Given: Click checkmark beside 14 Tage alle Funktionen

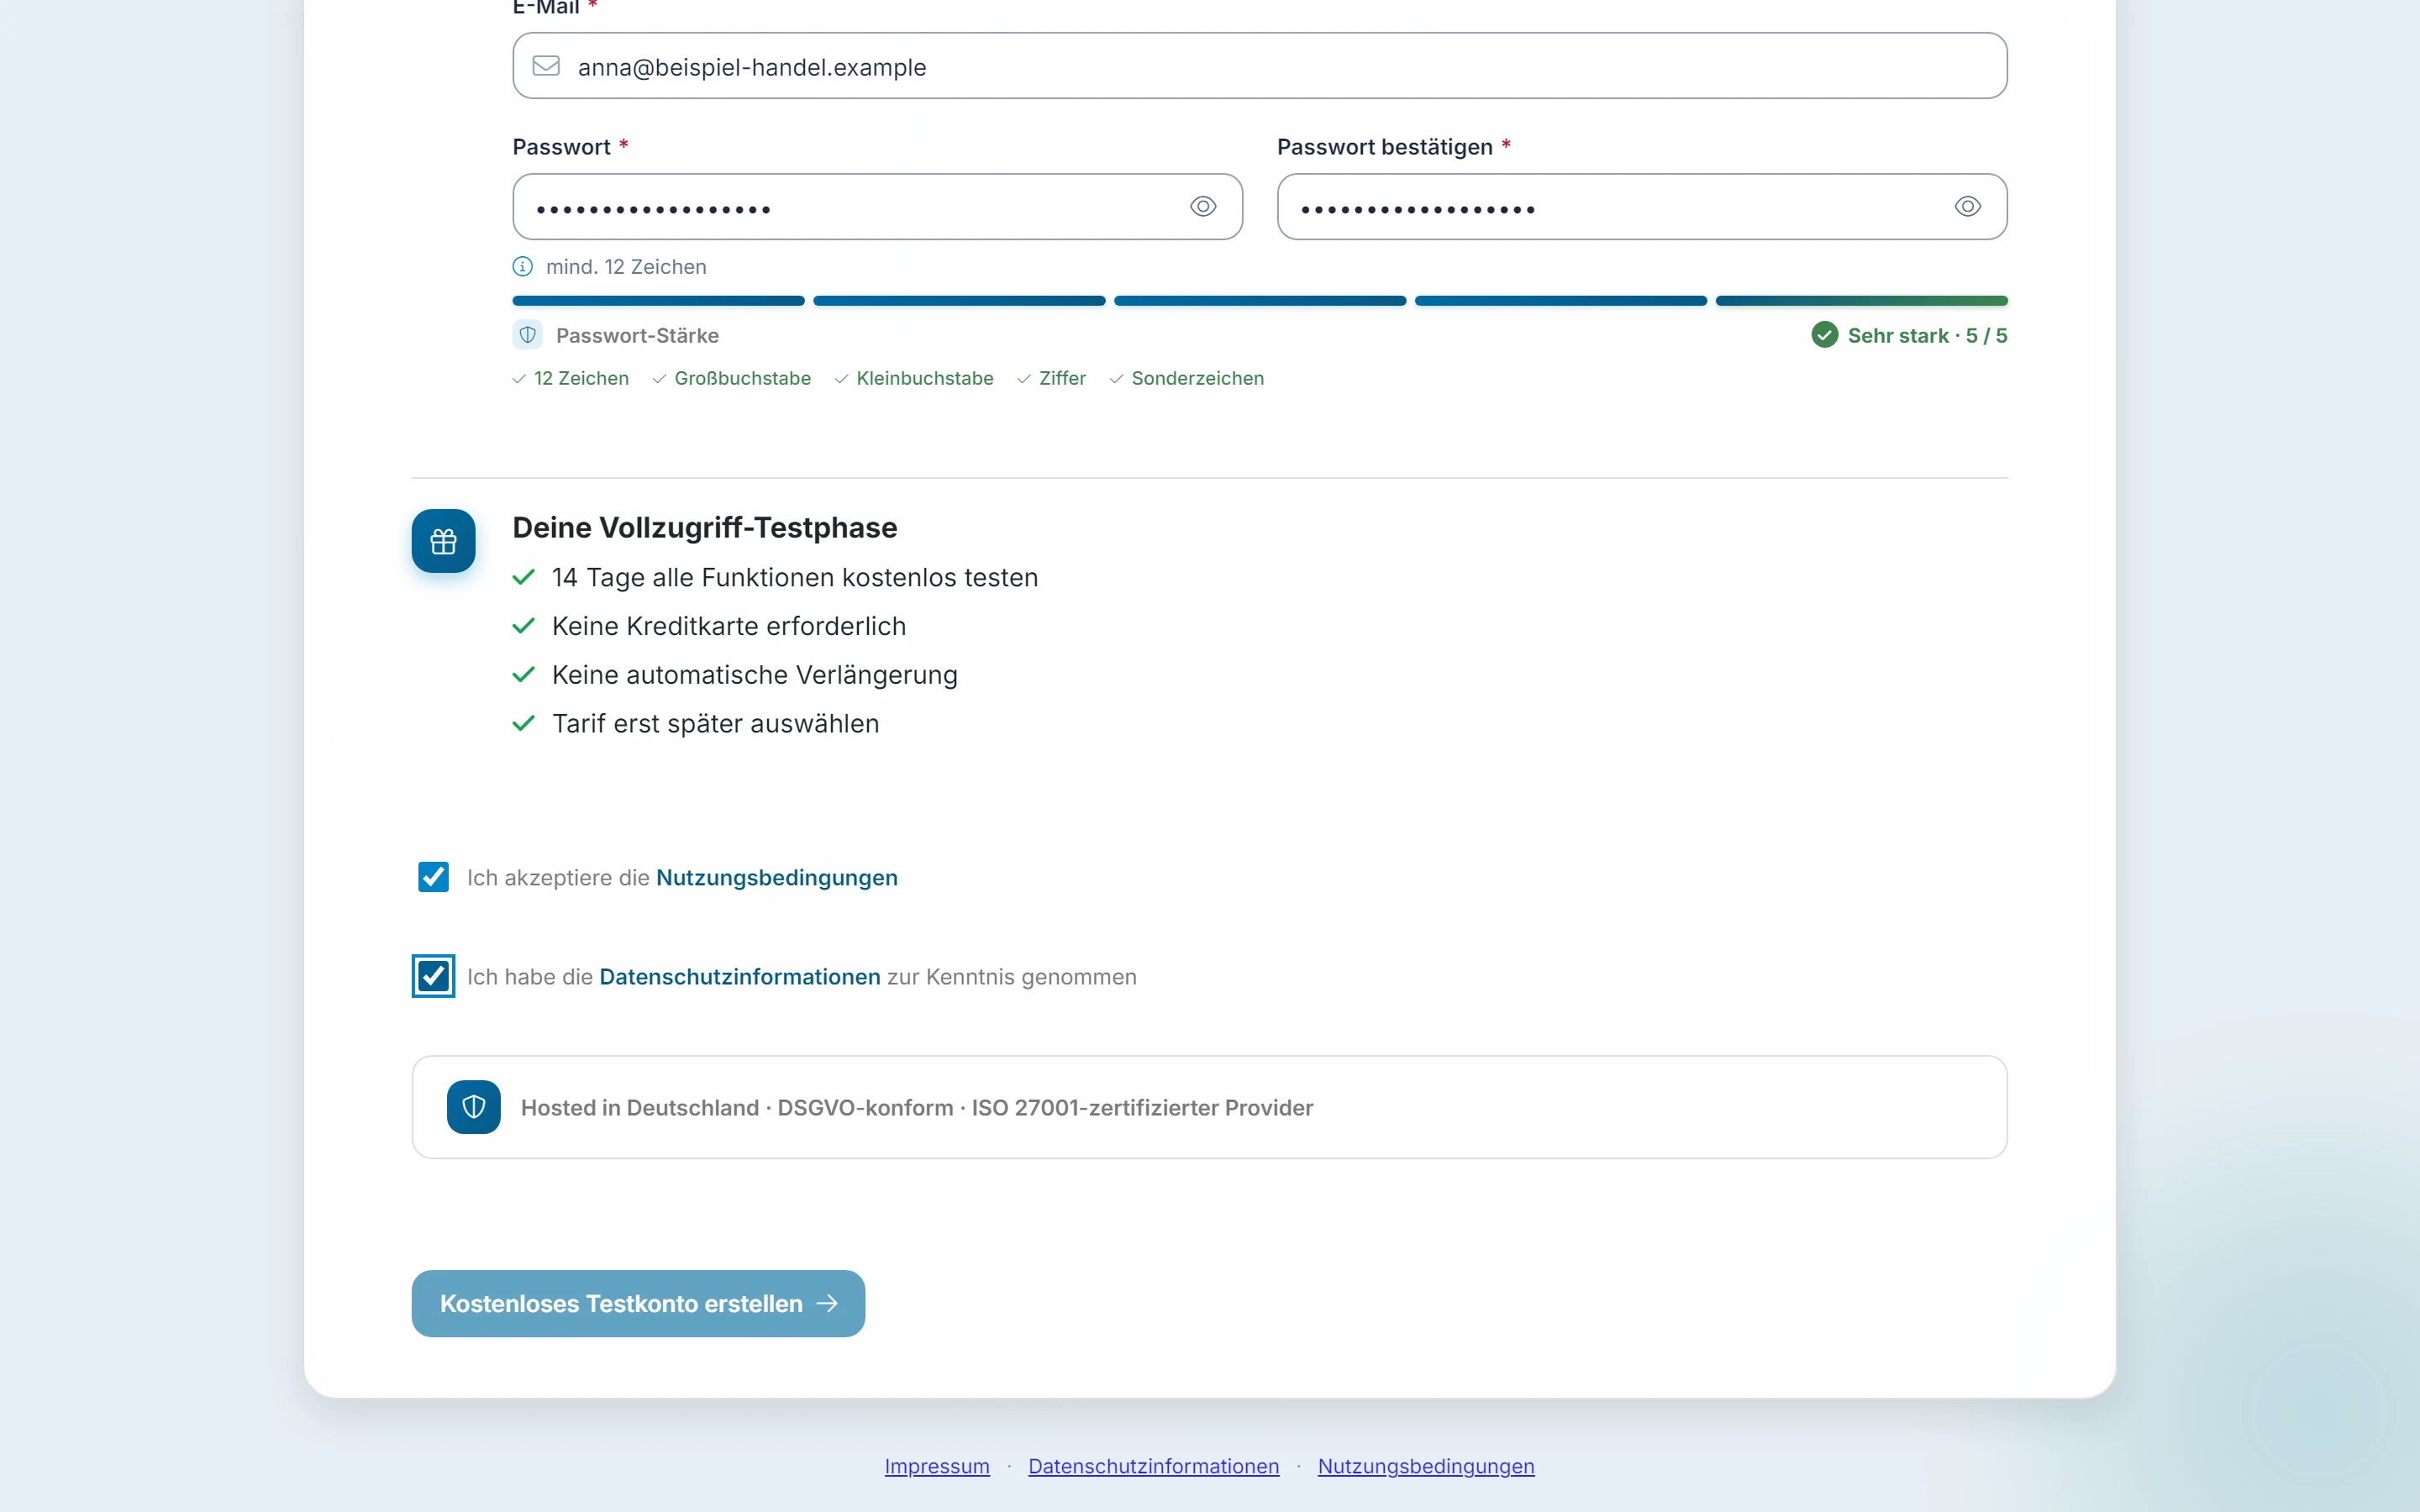Looking at the screenshot, I should pos(524,578).
